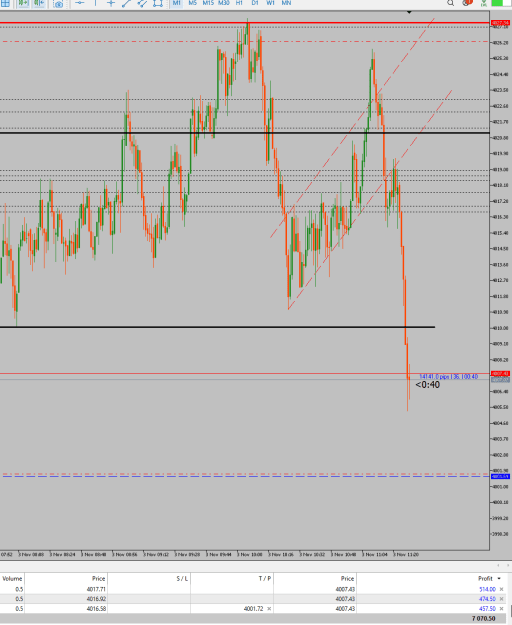
Task: Sort positions by Profit column header
Action: pos(431,578)
